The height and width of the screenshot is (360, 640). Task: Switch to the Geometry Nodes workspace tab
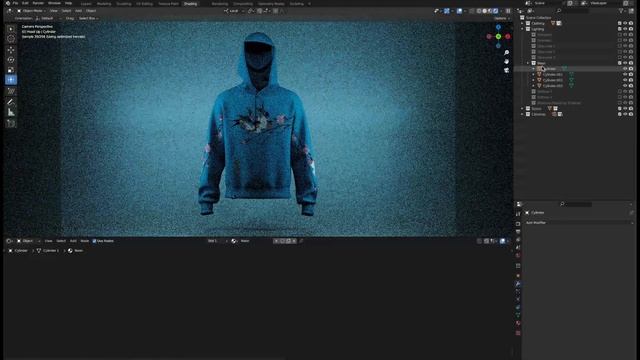271,4
